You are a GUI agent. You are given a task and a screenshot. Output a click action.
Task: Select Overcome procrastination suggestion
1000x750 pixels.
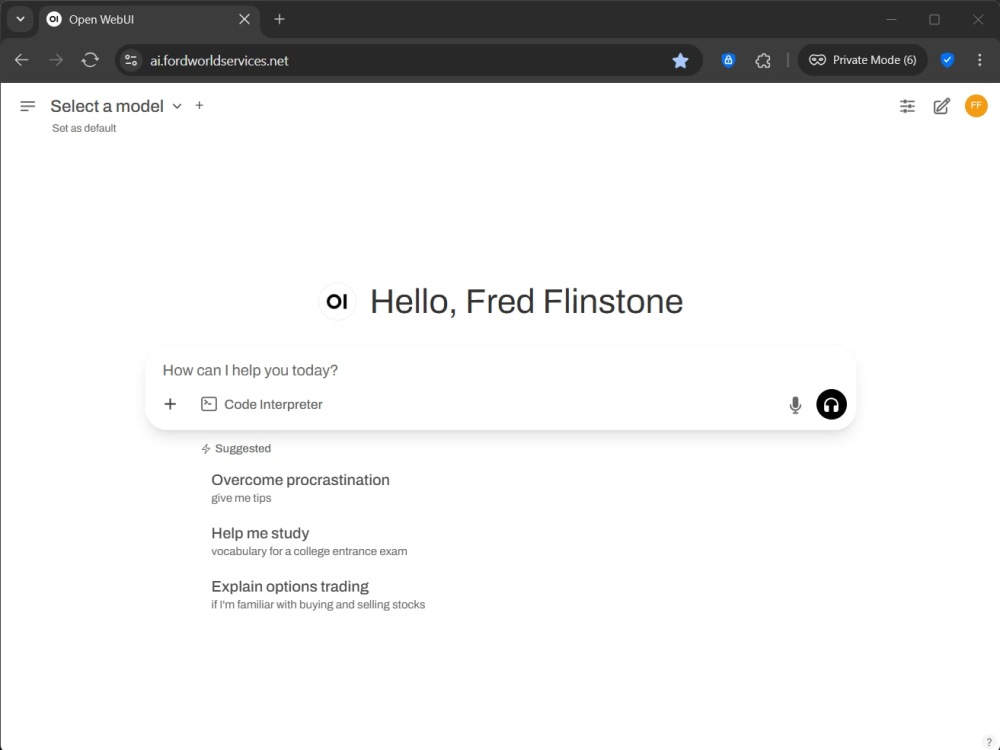(300, 488)
